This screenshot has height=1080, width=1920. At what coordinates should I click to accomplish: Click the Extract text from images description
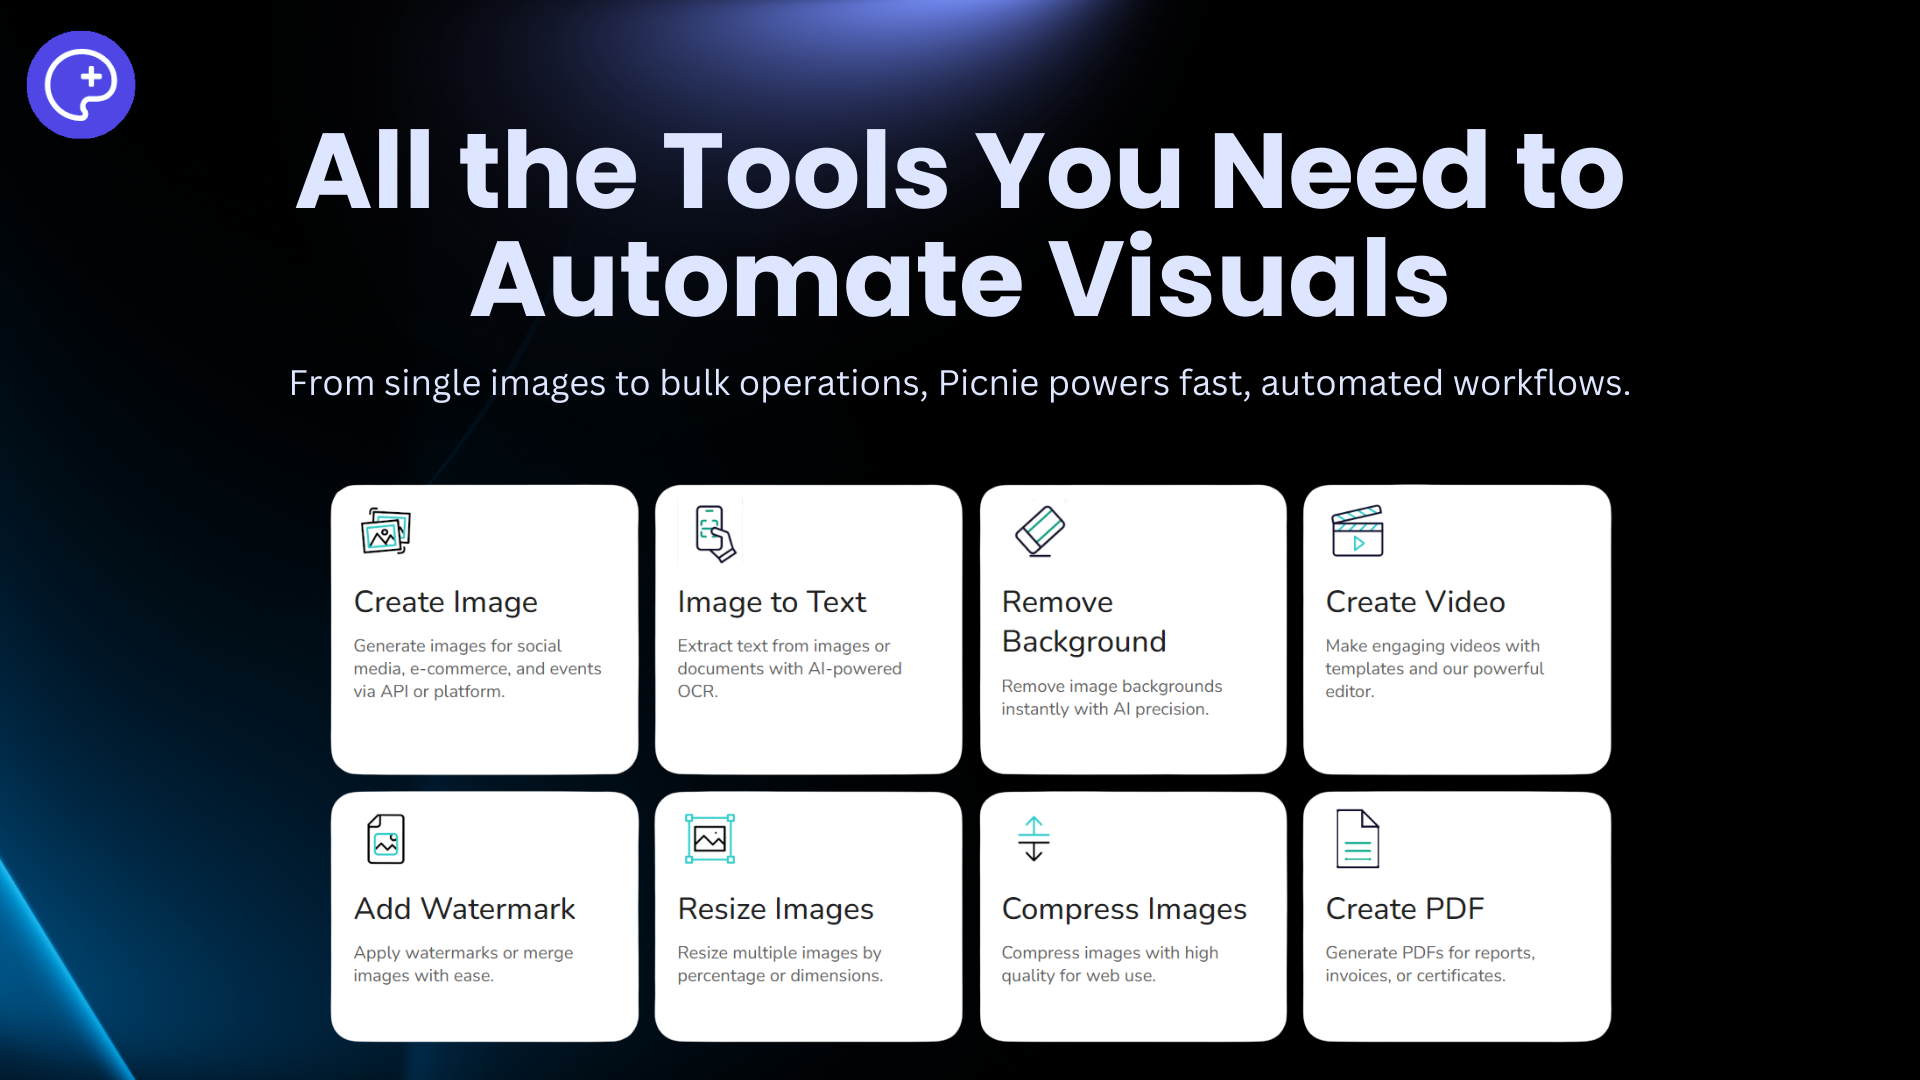pyautogui.click(x=789, y=668)
